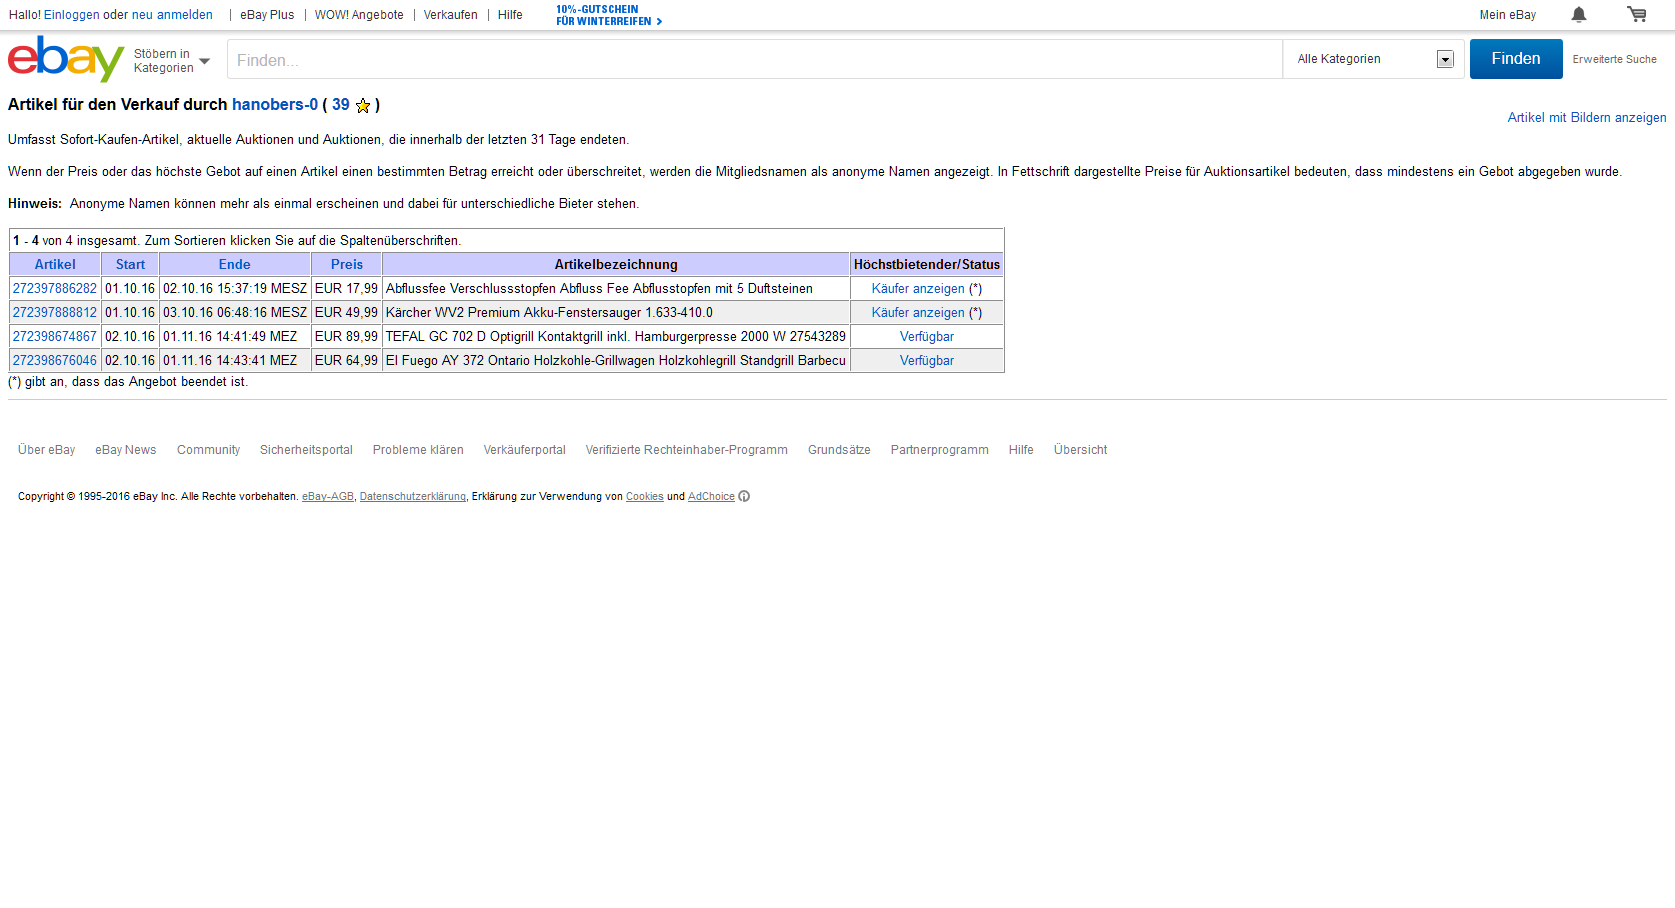Click Käufer anzeigen for Kärcher WV2 item
This screenshot has height=908, width=1675.
click(x=918, y=312)
